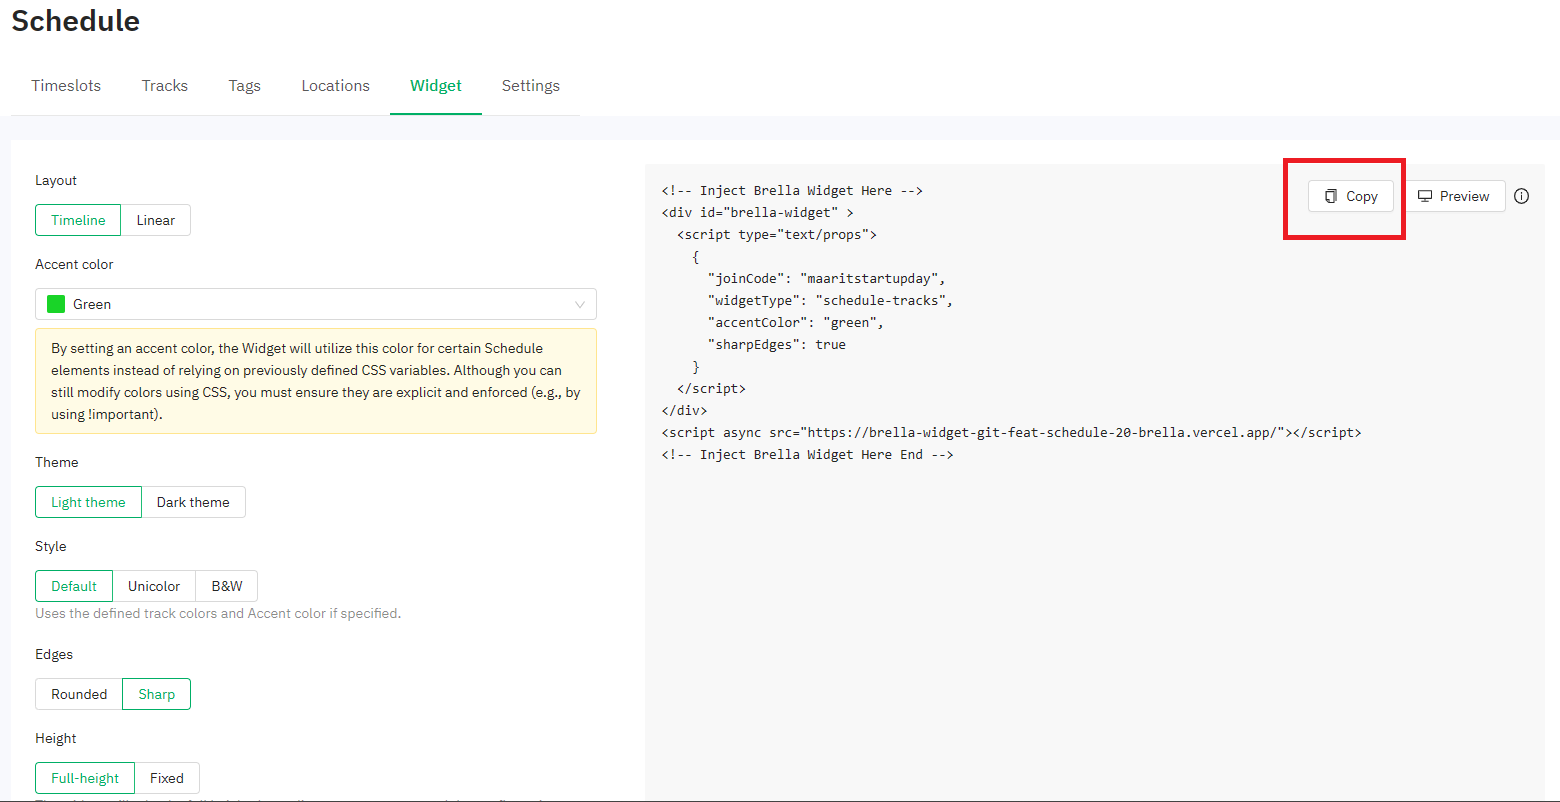Click the script async src line

[x=1011, y=432]
